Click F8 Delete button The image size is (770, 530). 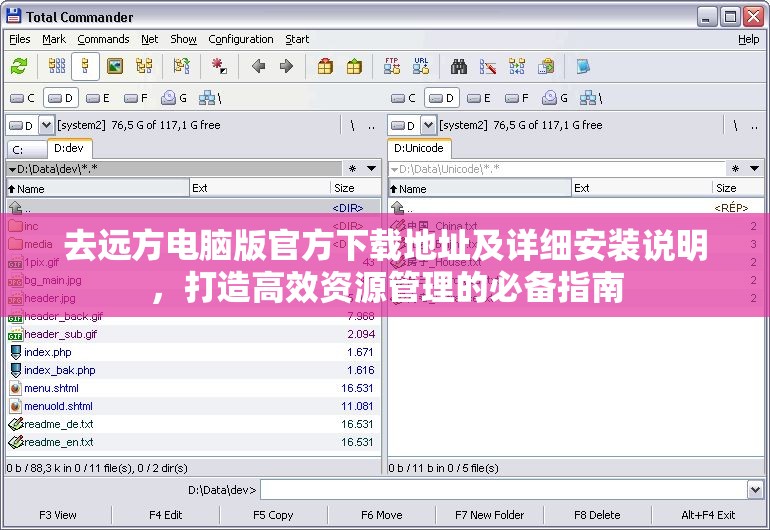tap(597, 515)
